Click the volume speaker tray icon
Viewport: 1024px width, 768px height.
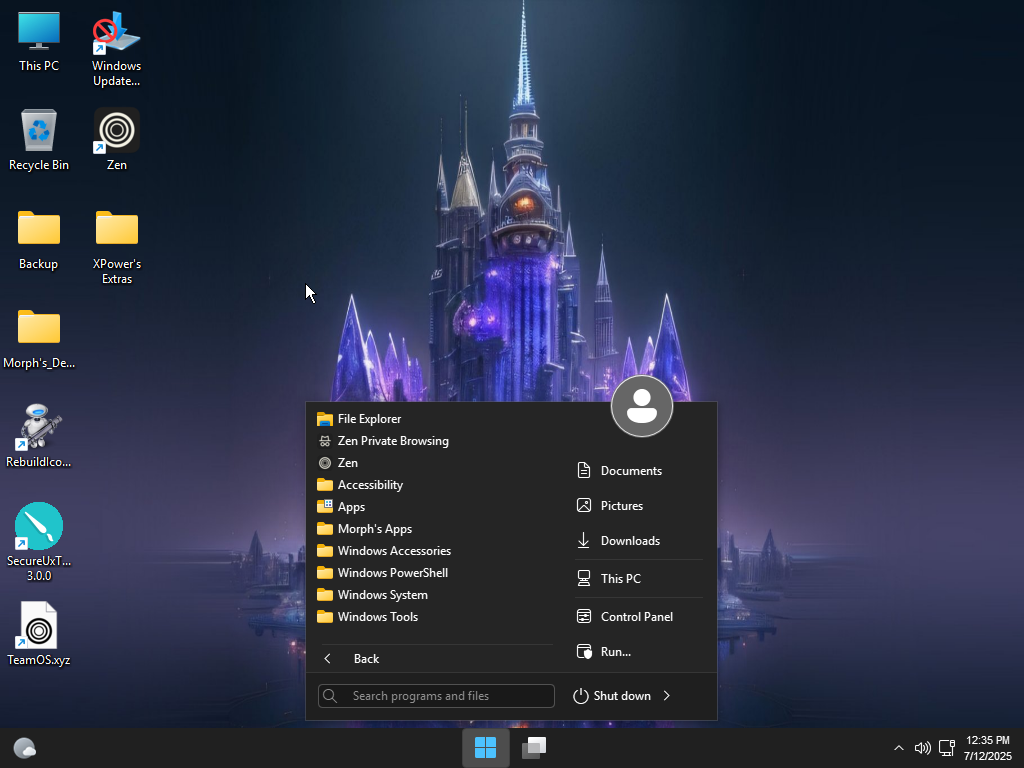(x=922, y=748)
